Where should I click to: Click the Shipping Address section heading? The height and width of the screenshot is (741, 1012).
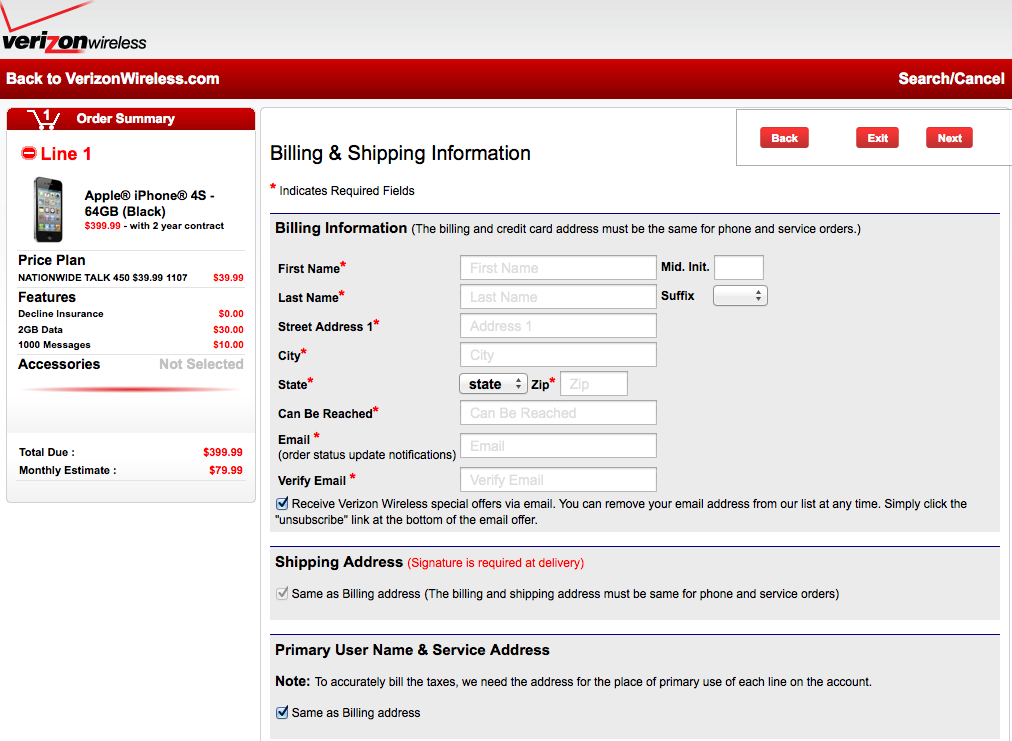tap(339, 562)
